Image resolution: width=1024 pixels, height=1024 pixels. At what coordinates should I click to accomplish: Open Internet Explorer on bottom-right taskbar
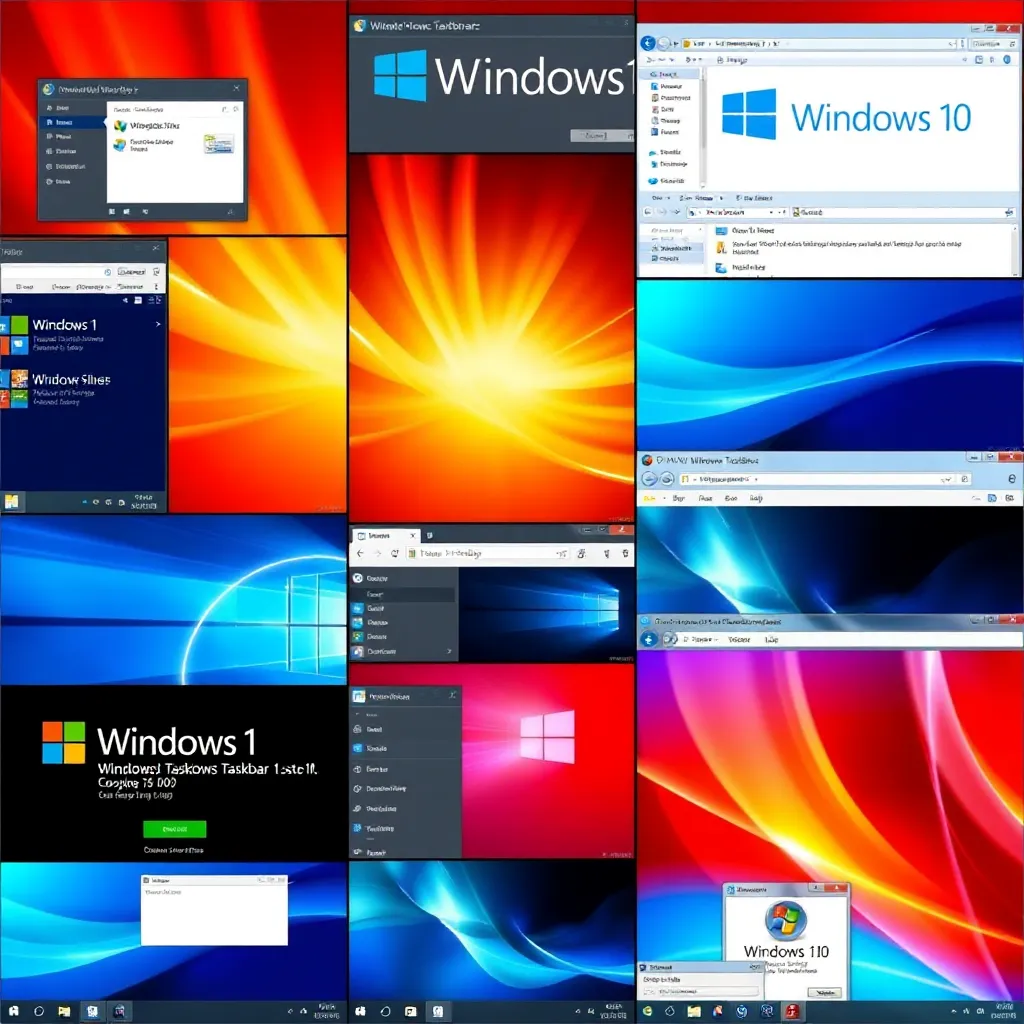click(647, 1011)
